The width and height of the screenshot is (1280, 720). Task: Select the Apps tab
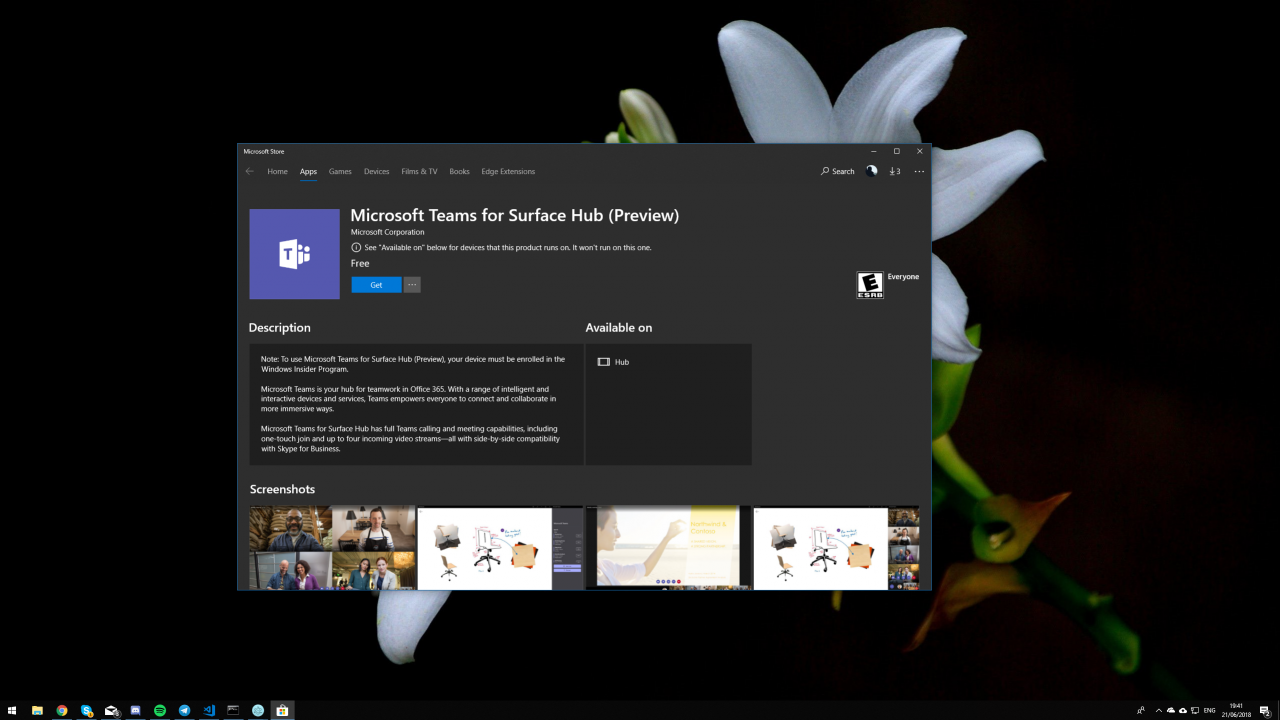pos(308,171)
